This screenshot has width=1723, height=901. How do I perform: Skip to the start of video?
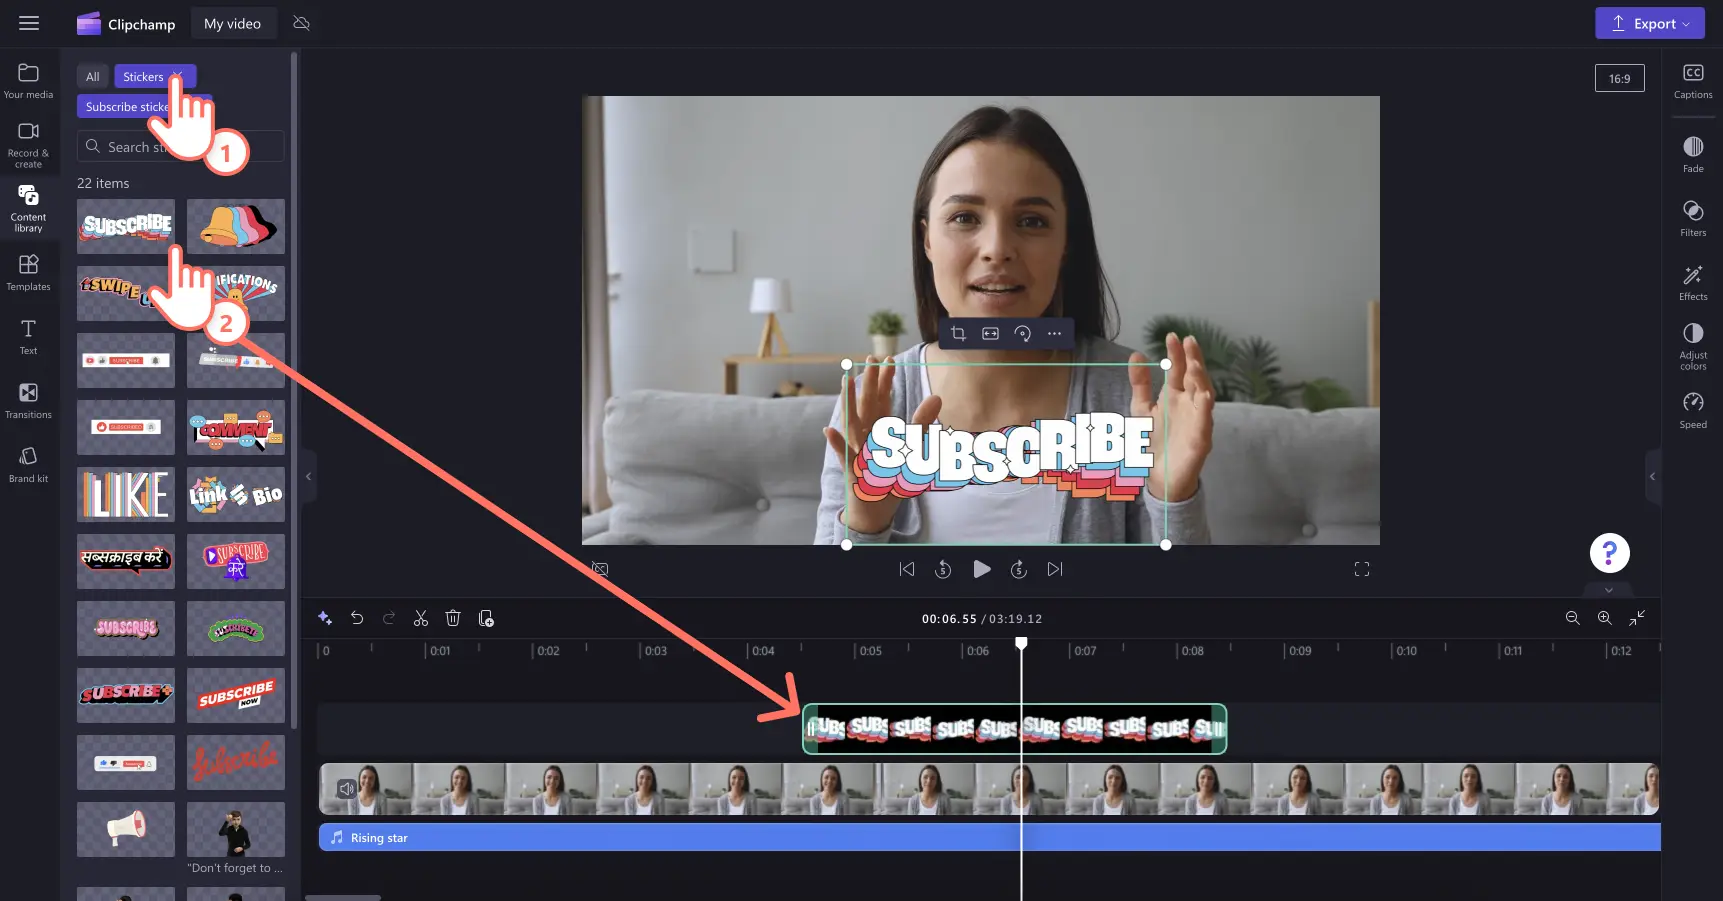(907, 569)
